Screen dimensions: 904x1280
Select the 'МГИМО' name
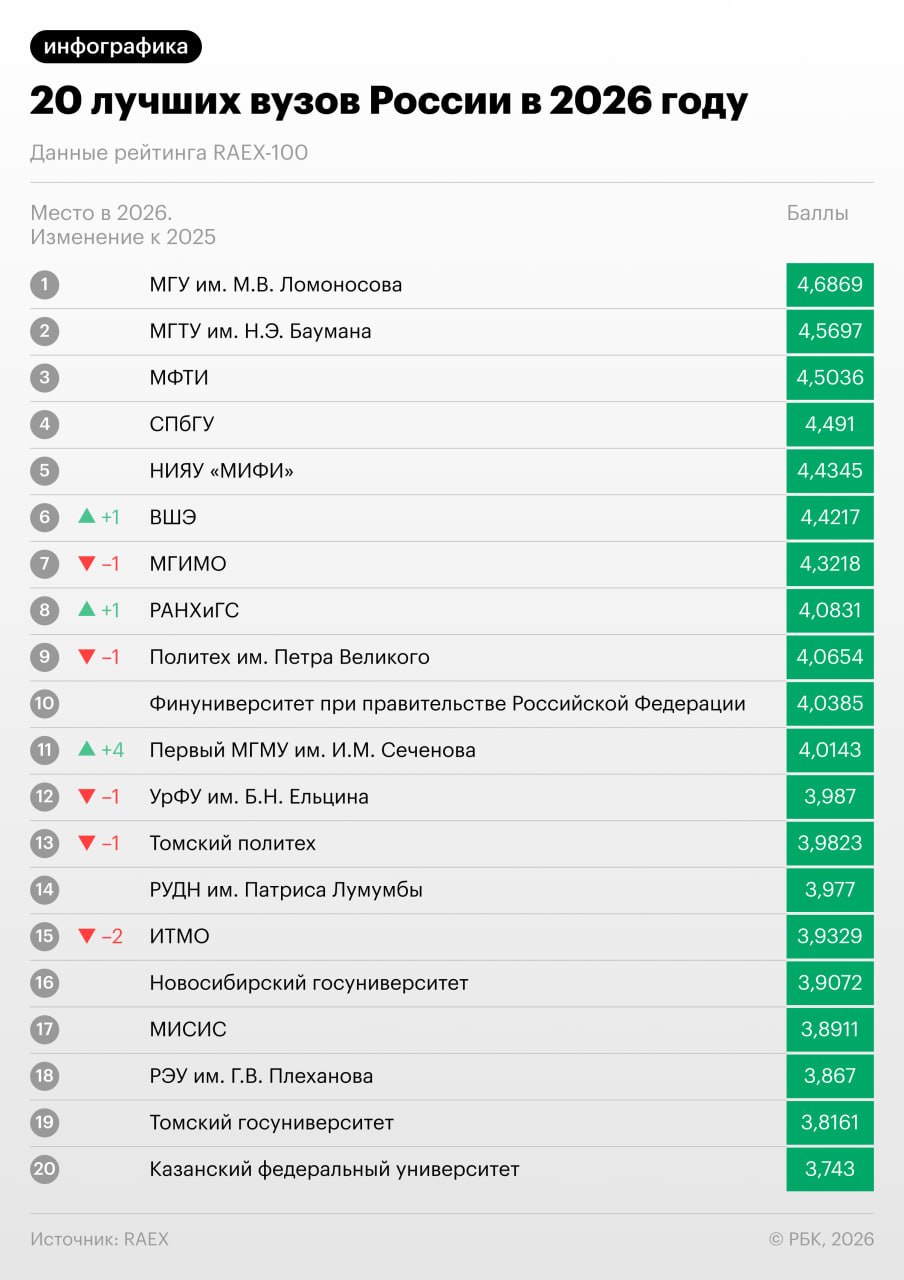point(188,564)
